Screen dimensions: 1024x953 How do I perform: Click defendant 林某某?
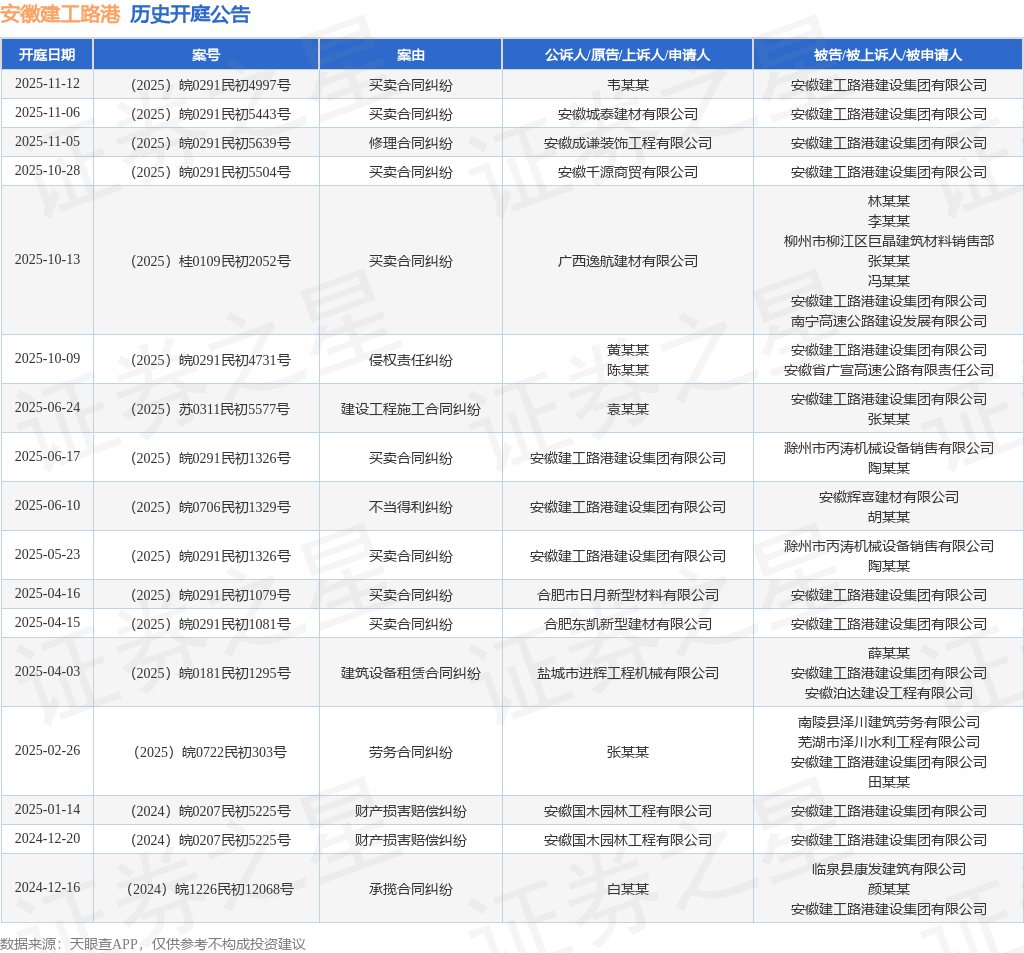(888, 201)
